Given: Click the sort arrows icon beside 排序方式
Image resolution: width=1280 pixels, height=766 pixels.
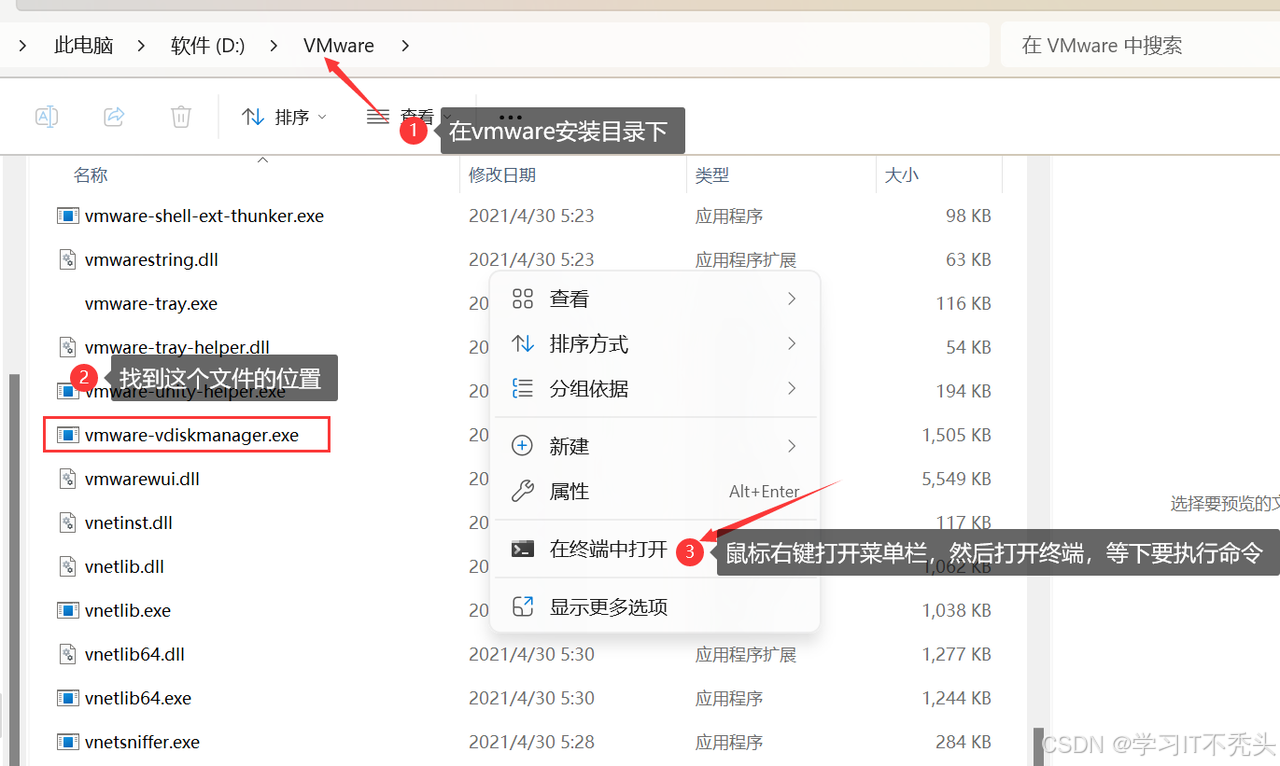Looking at the screenshot, I should [522, 344].
